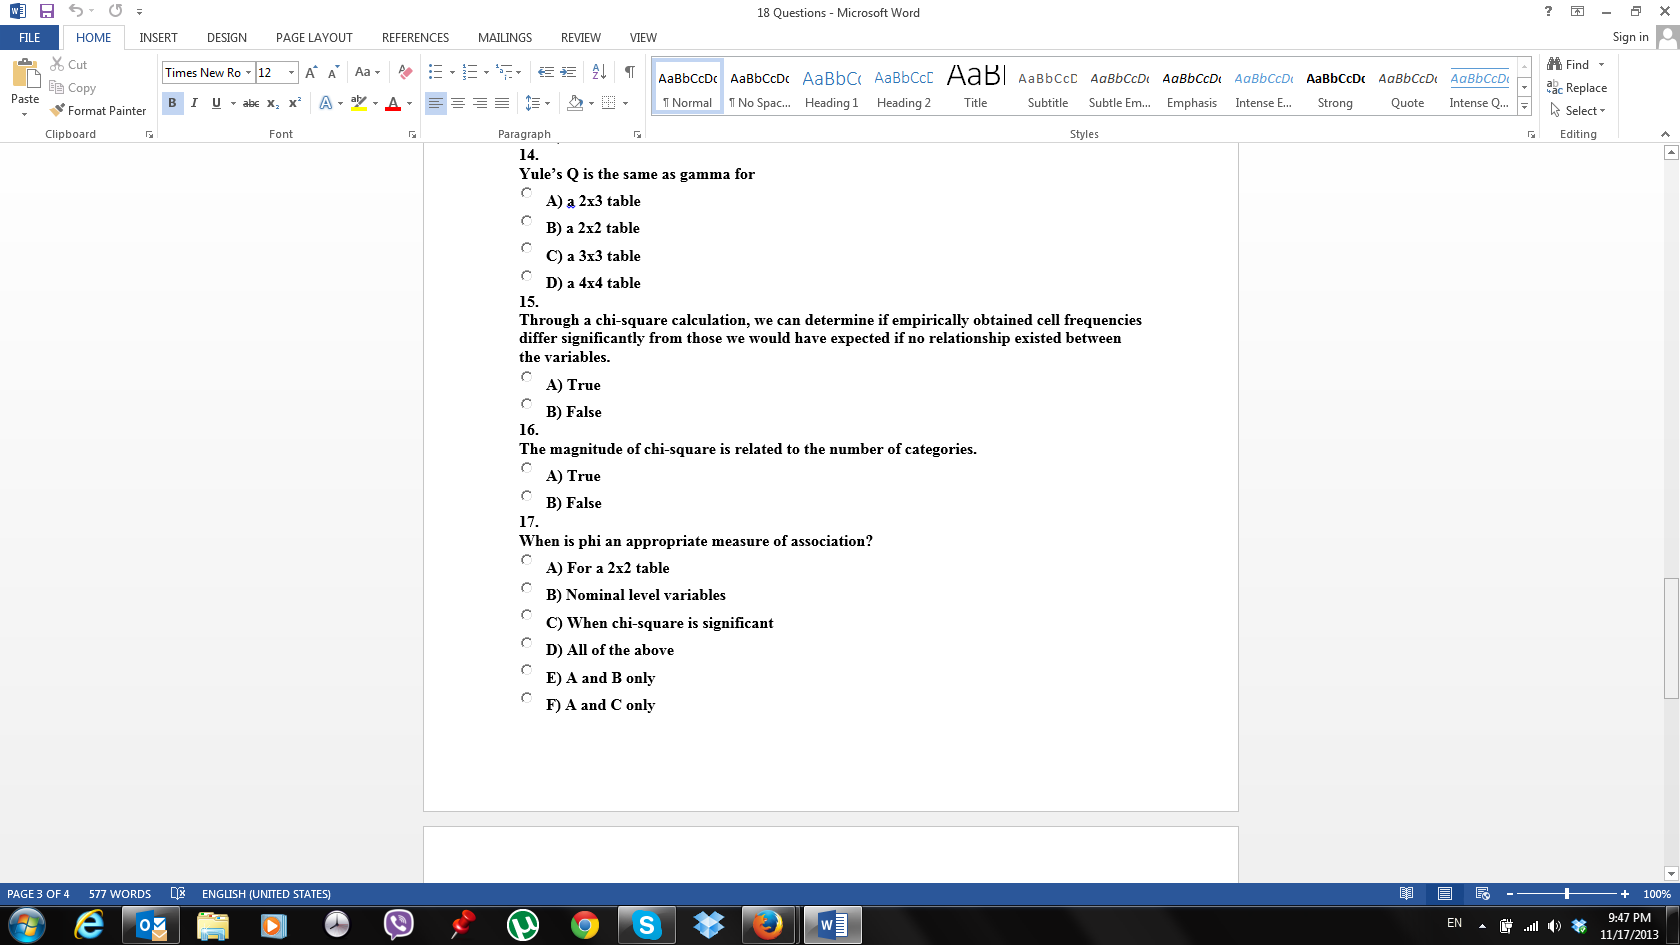Clear all formatting with eraser icon
This screenshot has height=945, width=1680.
(405, 72)
